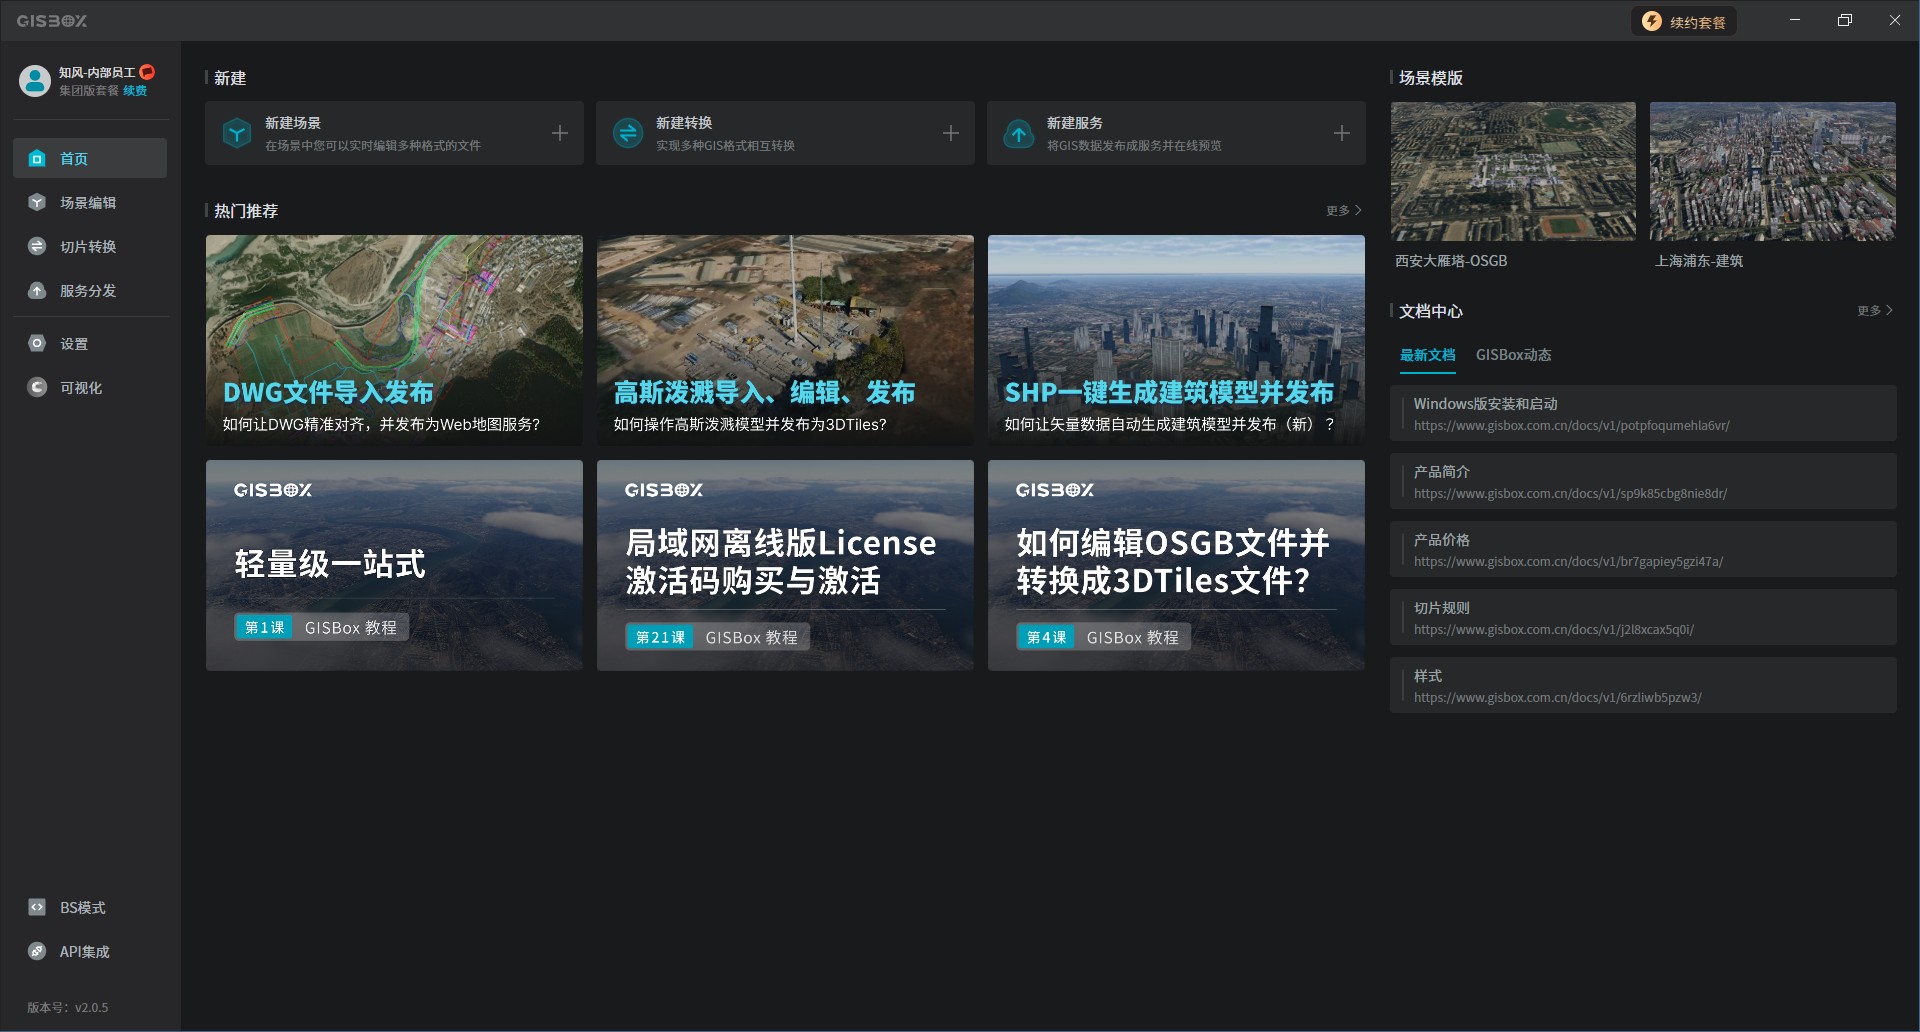Open the 西安大雁塔-OSGB scene template thumbnail
This screenshot has width=1920, height=1032.
(1513, 171)
